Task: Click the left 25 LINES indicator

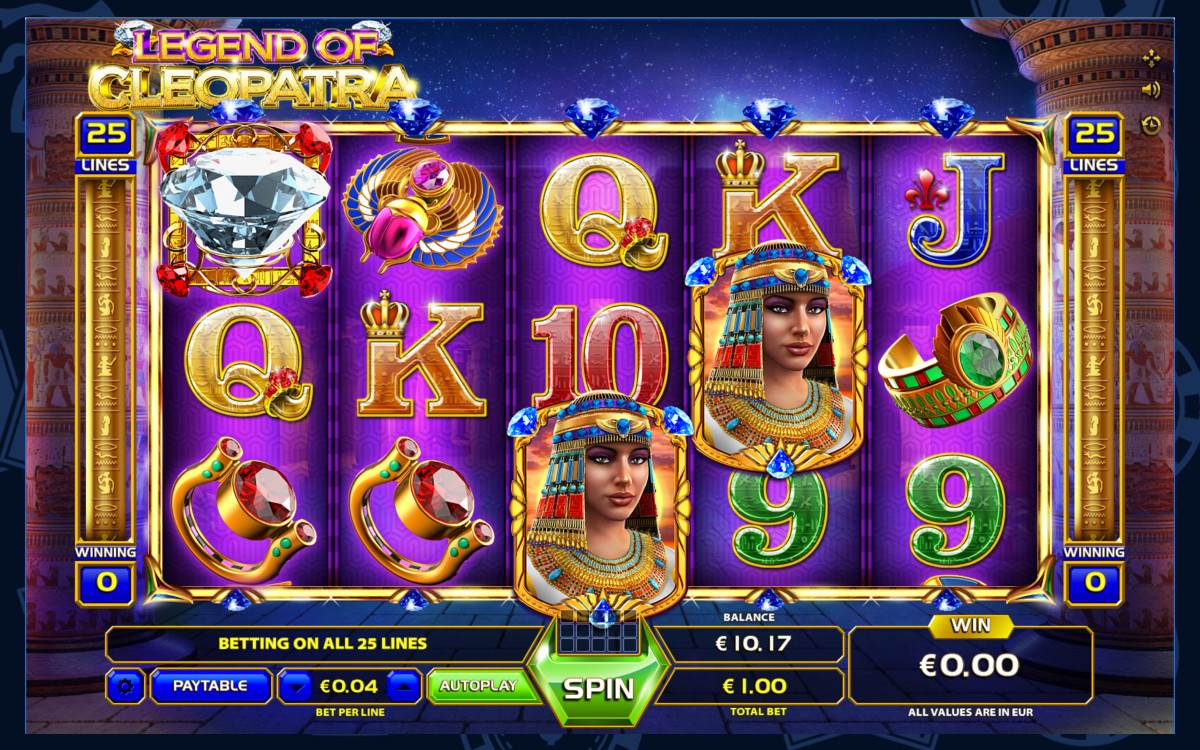Action: tap(105, 144)
